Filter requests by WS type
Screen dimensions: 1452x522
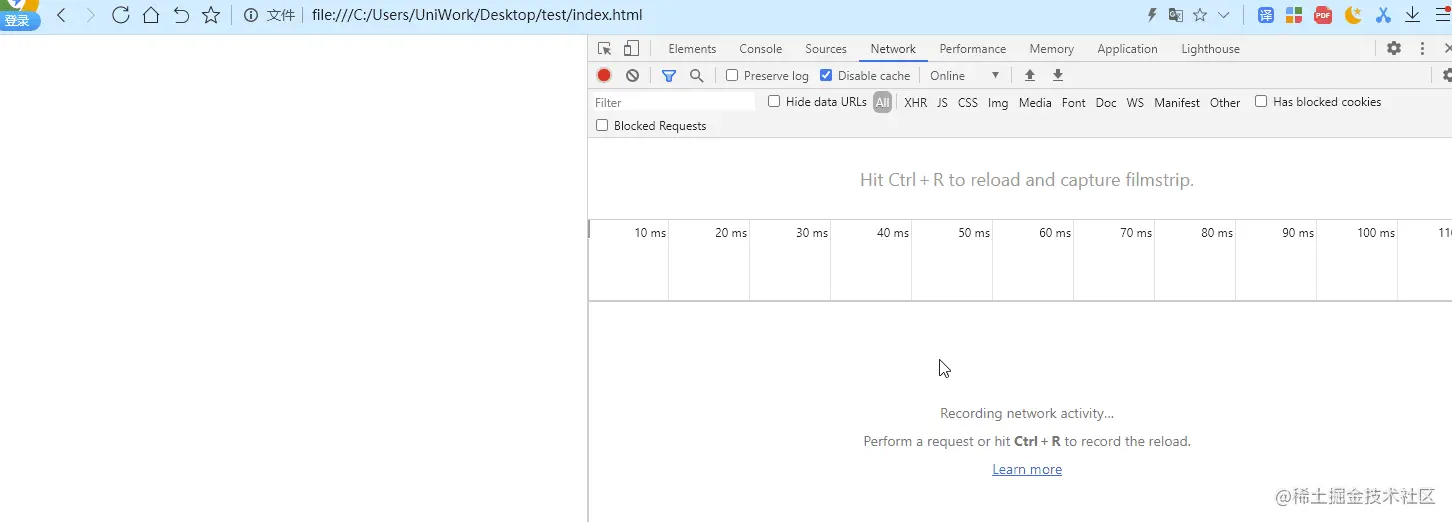pos(1135,102)
